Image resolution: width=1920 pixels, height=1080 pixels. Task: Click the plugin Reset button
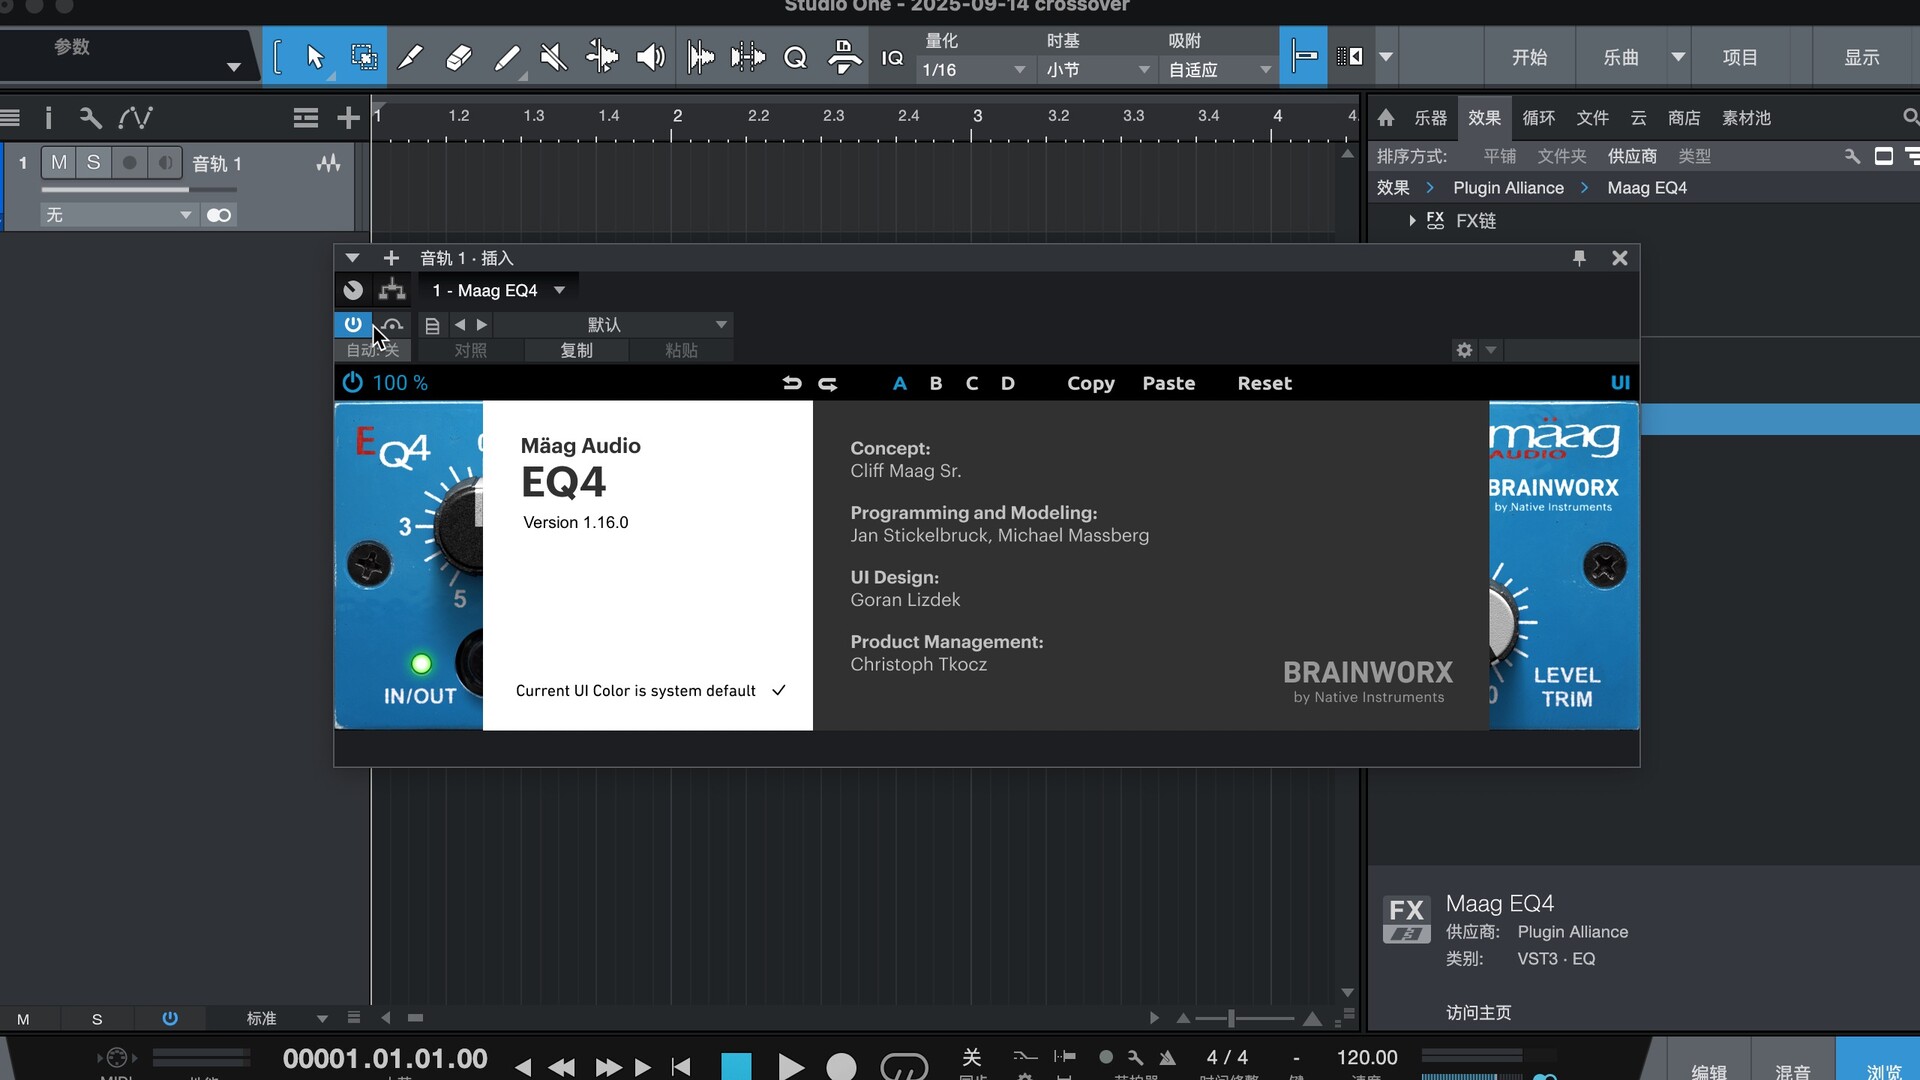(1264, 383)
